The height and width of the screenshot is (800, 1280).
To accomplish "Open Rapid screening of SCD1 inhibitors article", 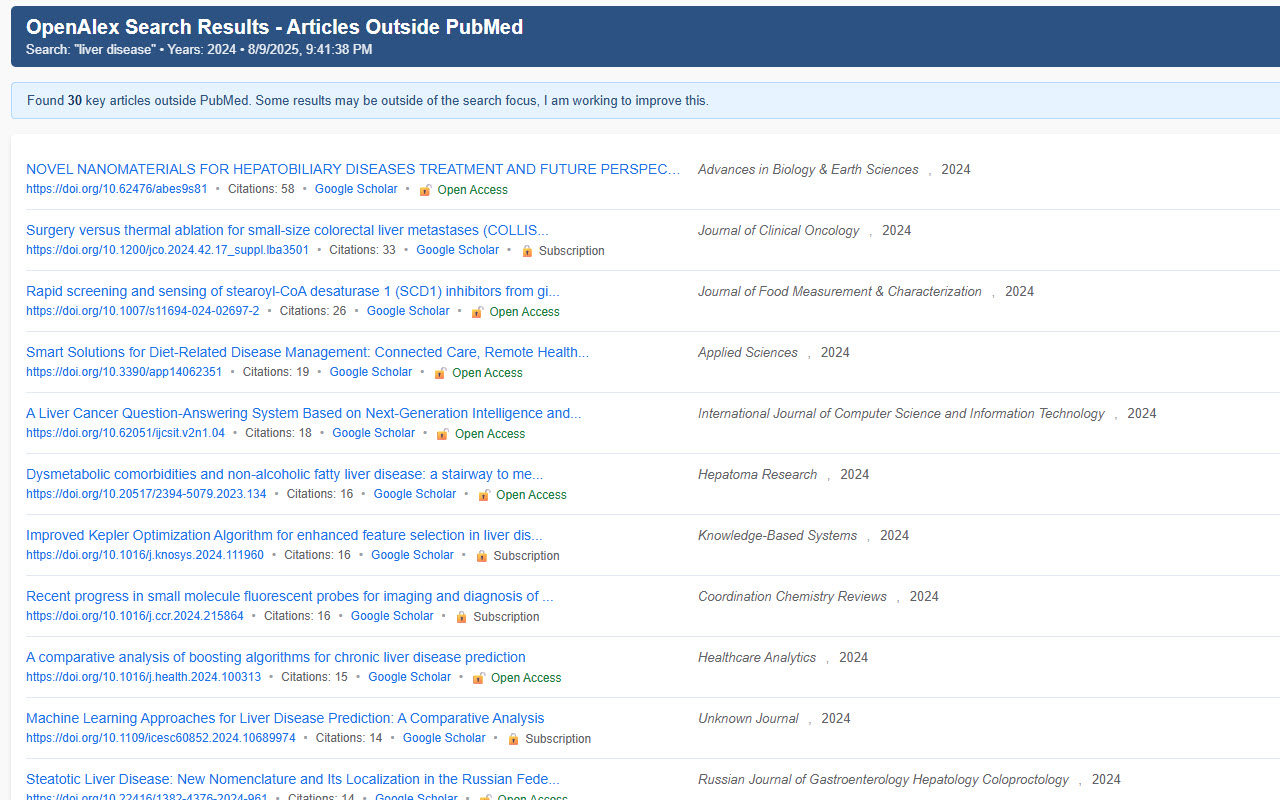I will click(x=293, y=291).
